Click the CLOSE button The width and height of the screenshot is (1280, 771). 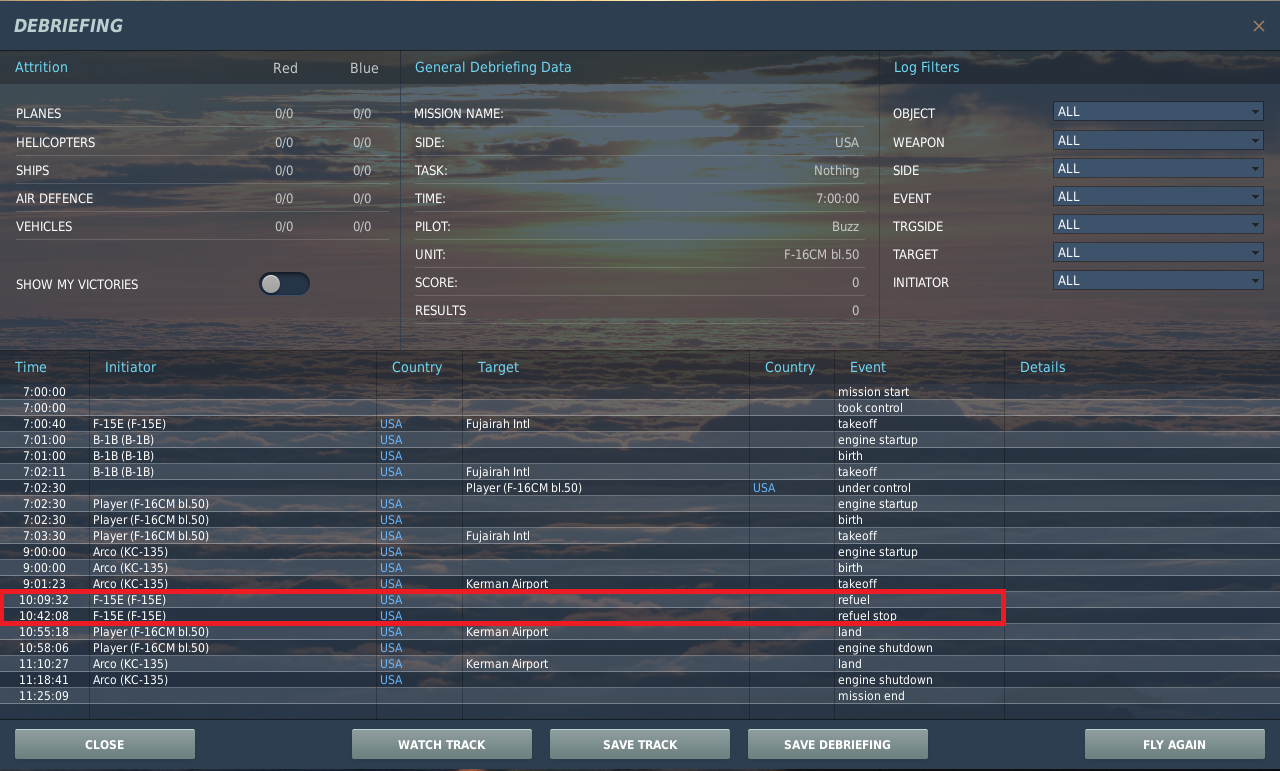(x=105, y=744)
